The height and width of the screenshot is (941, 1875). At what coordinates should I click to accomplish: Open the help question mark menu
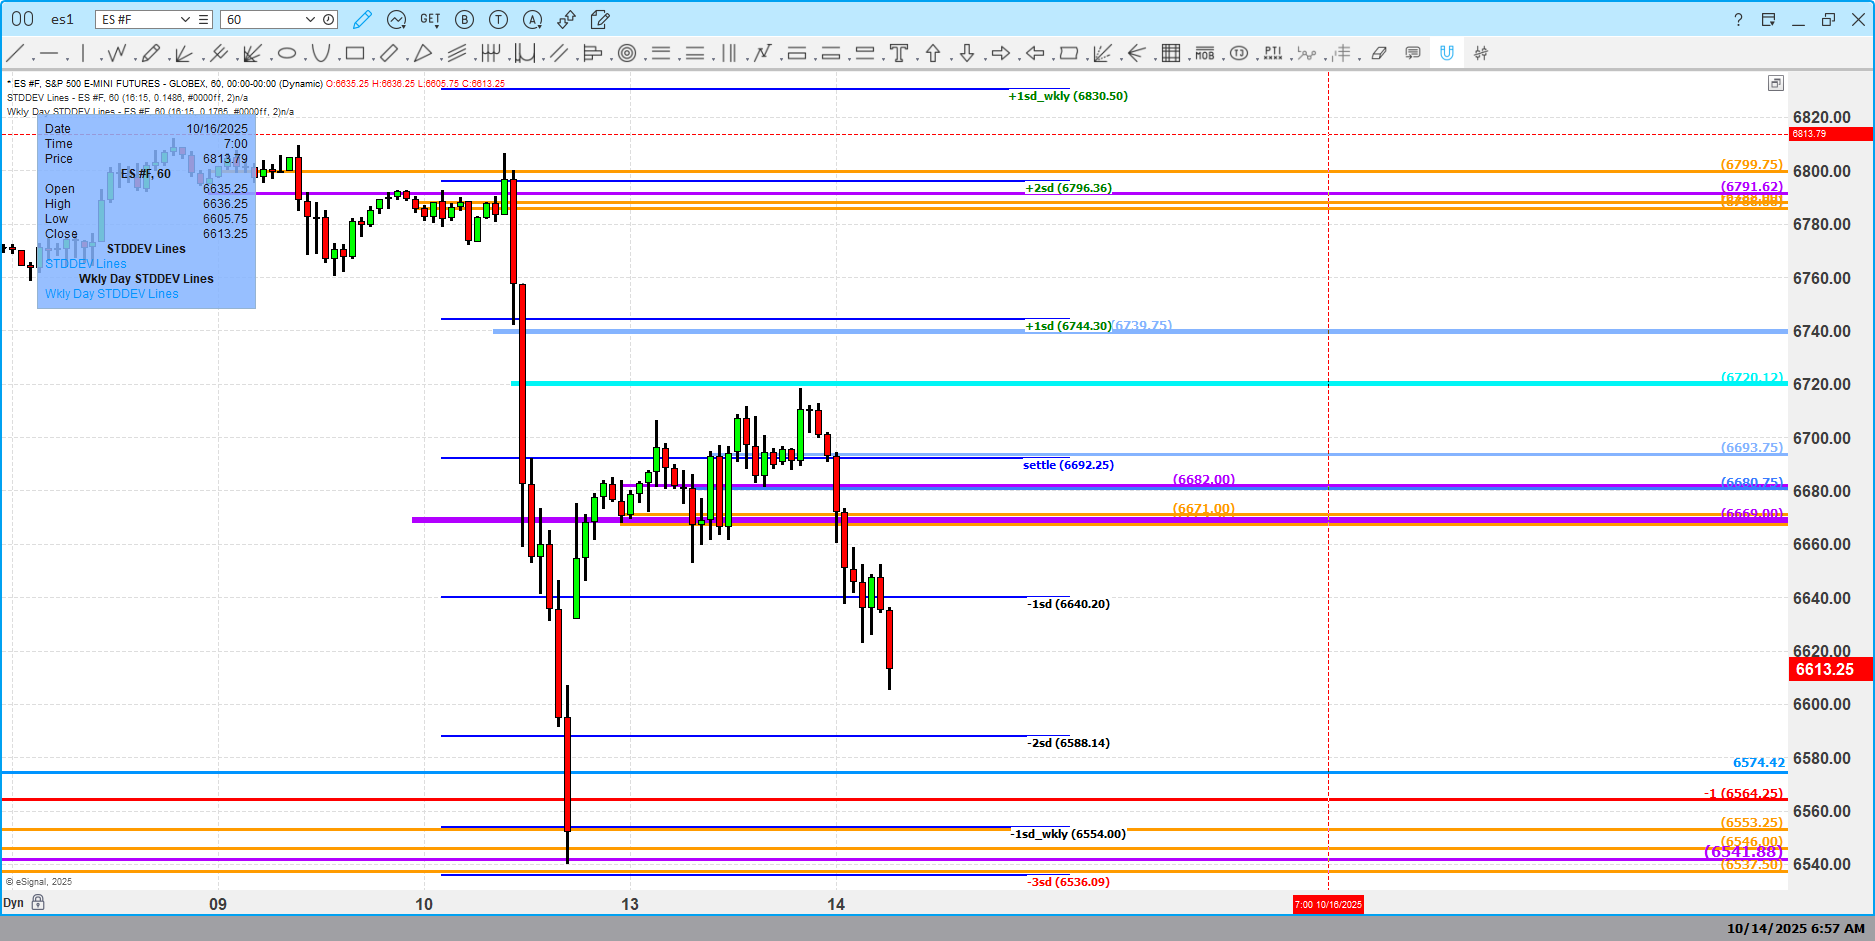click(1738, 19)
